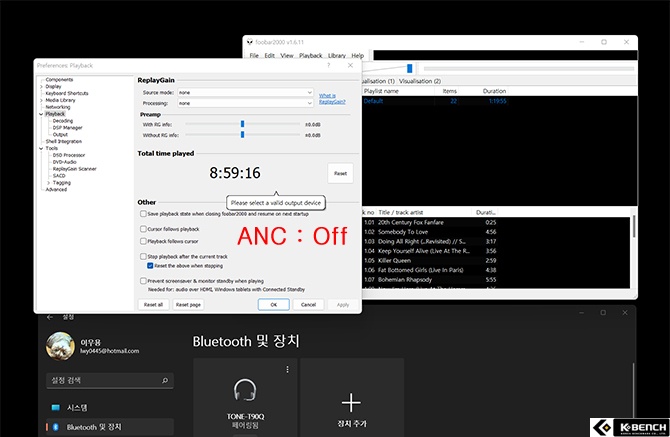Select DSD Processor under Tools
Viewport: 670px width, 437px height.
coord(69,155)
